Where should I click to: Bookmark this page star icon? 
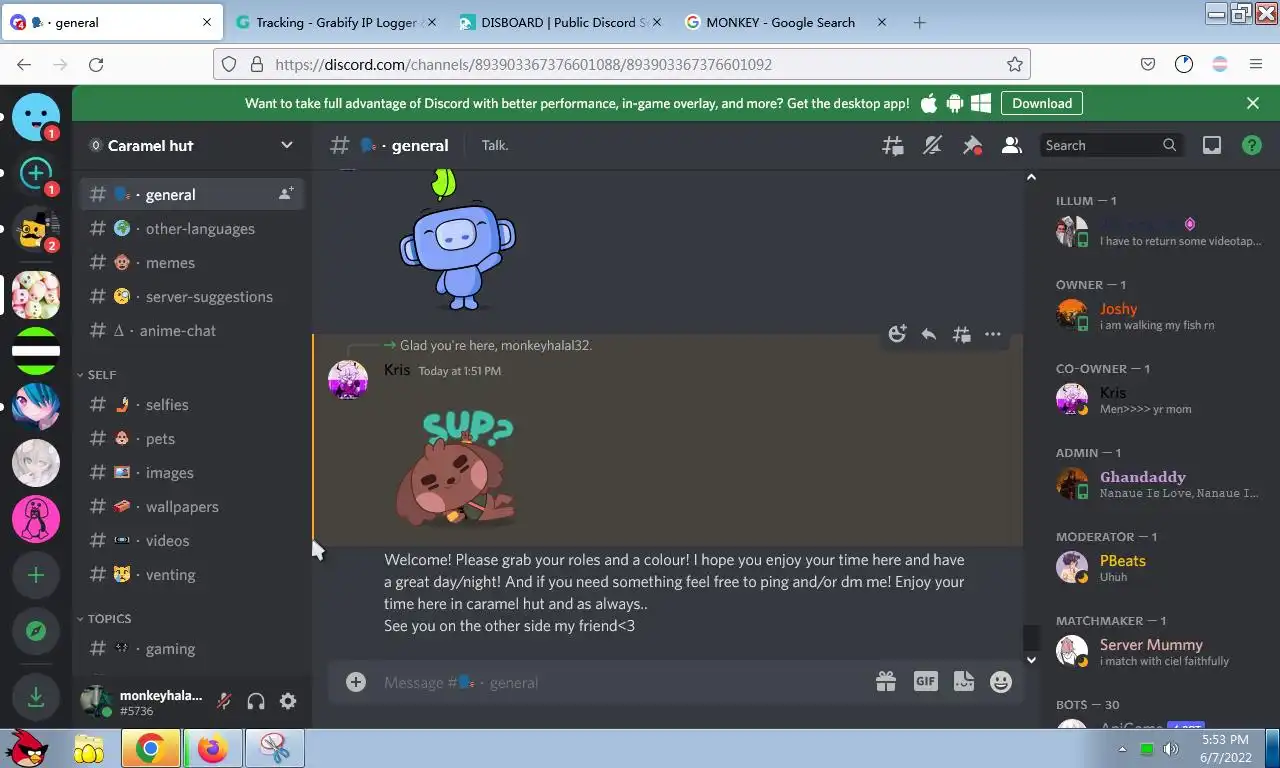coord(1015,64)
